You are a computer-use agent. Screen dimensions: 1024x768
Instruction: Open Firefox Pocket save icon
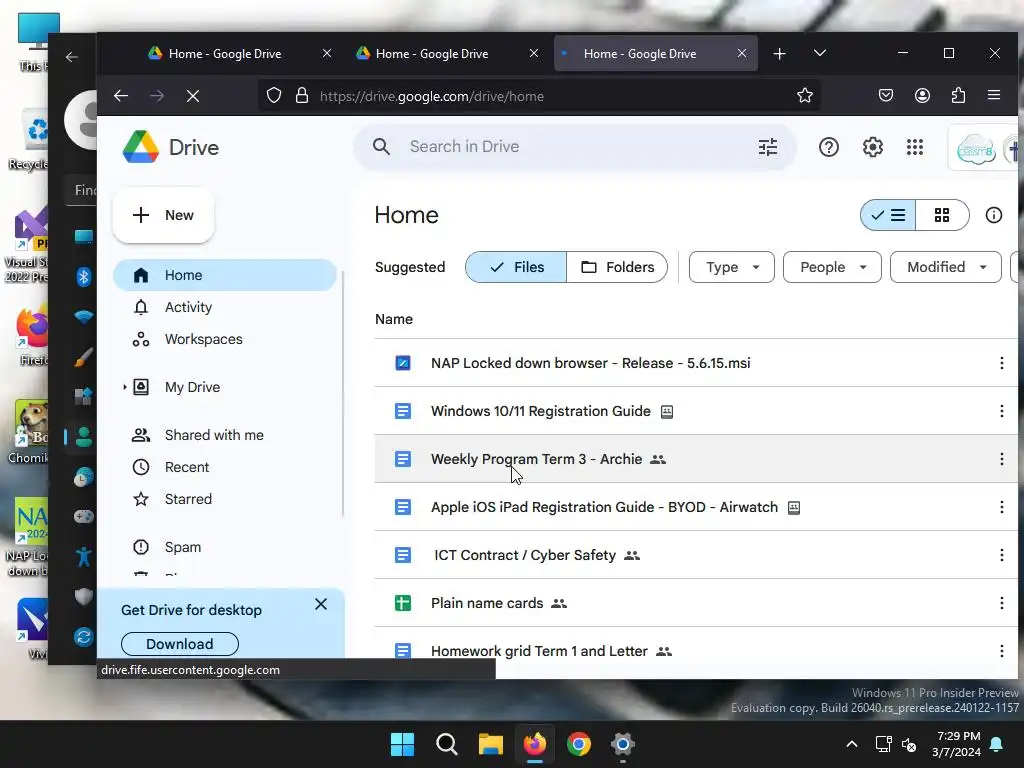(x=886, y=96)
